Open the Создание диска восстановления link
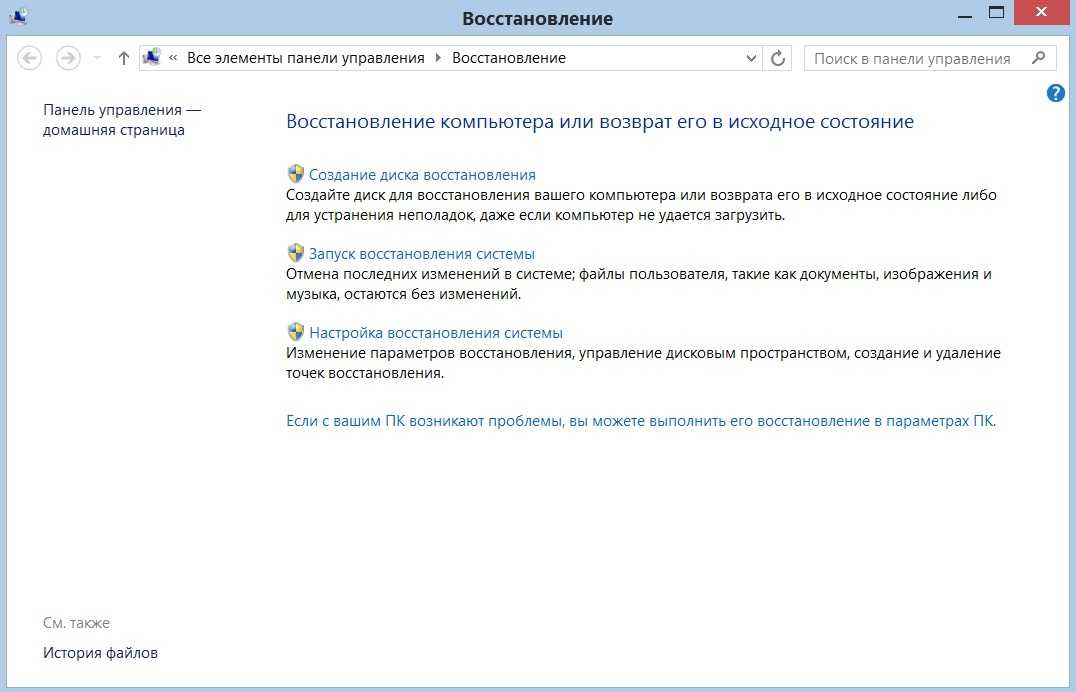This screenshot has height=692, width=1076. coord(422,174)
